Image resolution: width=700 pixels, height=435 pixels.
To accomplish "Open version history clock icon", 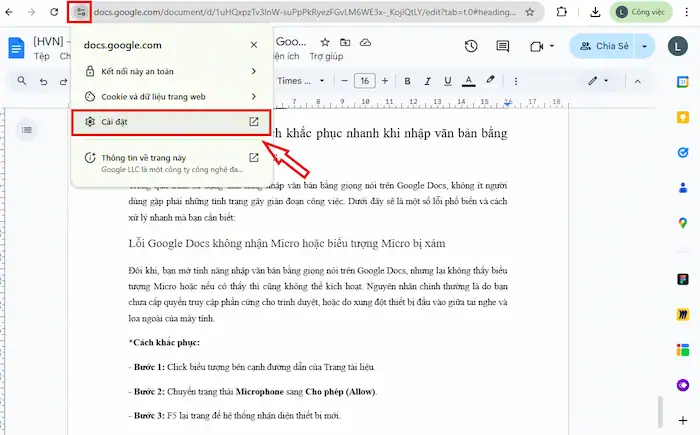I will [x=471, y=46].
